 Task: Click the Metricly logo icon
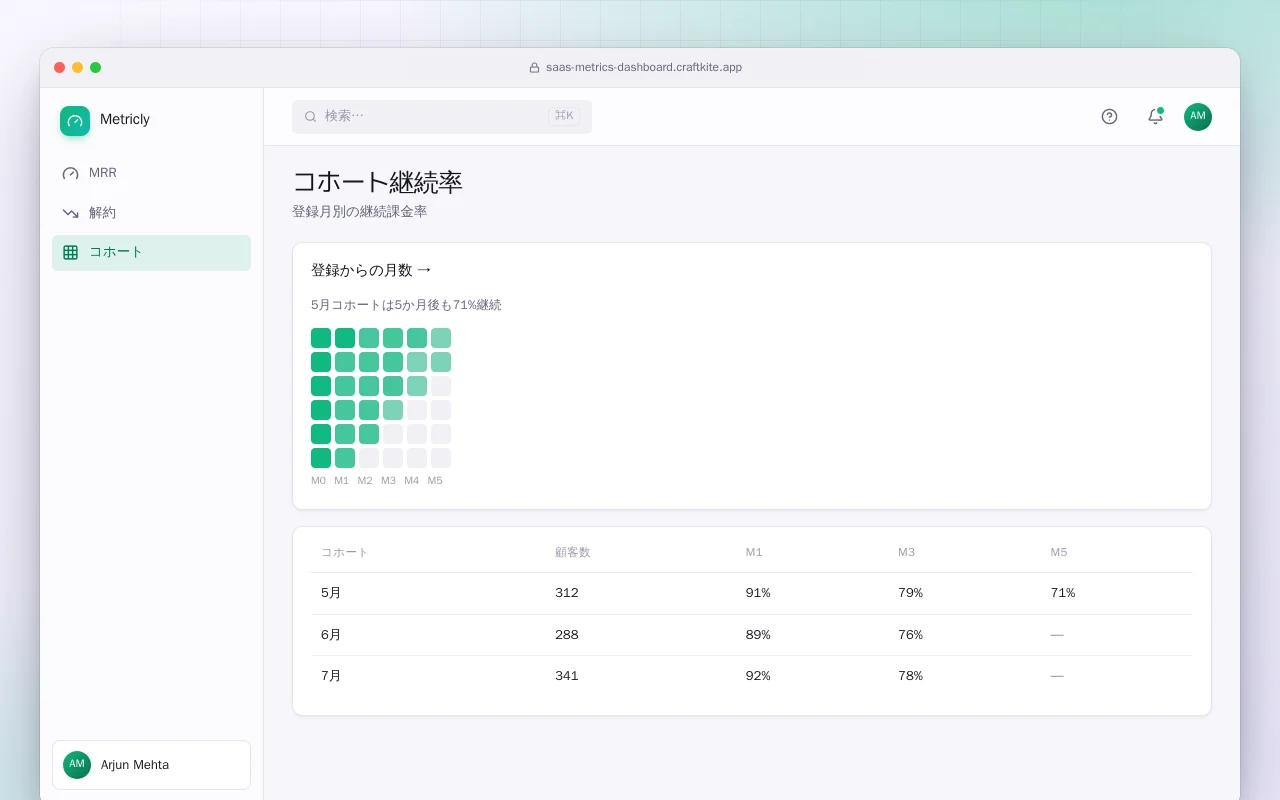tap(75, 121)
